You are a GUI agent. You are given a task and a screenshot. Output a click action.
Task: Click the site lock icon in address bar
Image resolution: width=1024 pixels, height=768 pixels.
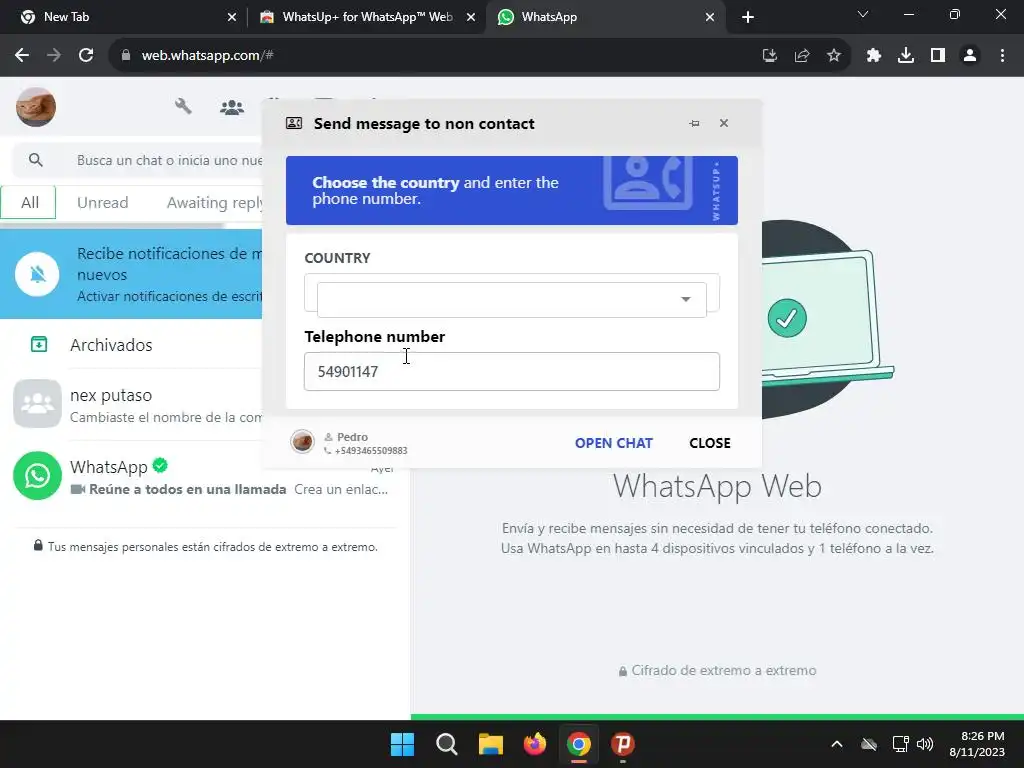point(126,56)
